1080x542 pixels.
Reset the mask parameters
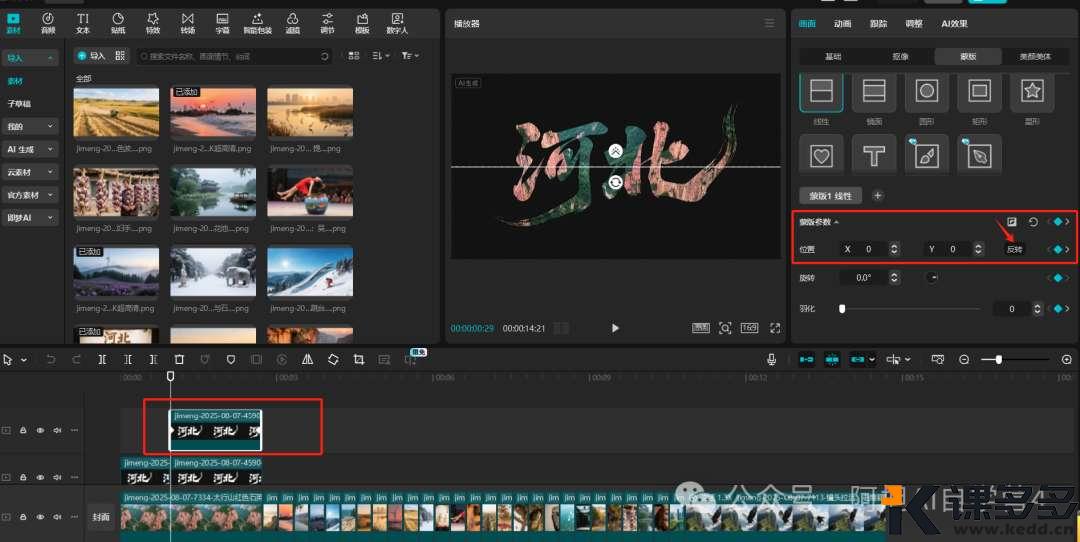[1033, 222]
